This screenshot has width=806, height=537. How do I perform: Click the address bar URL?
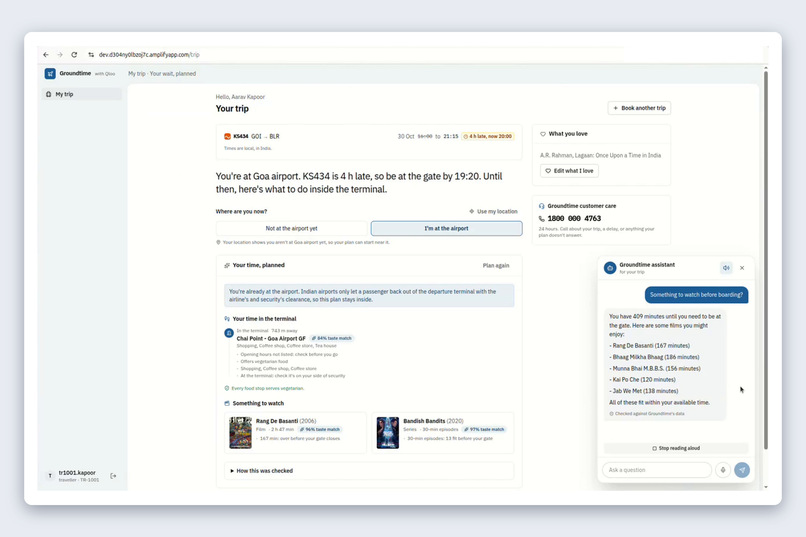pos(149,54)
